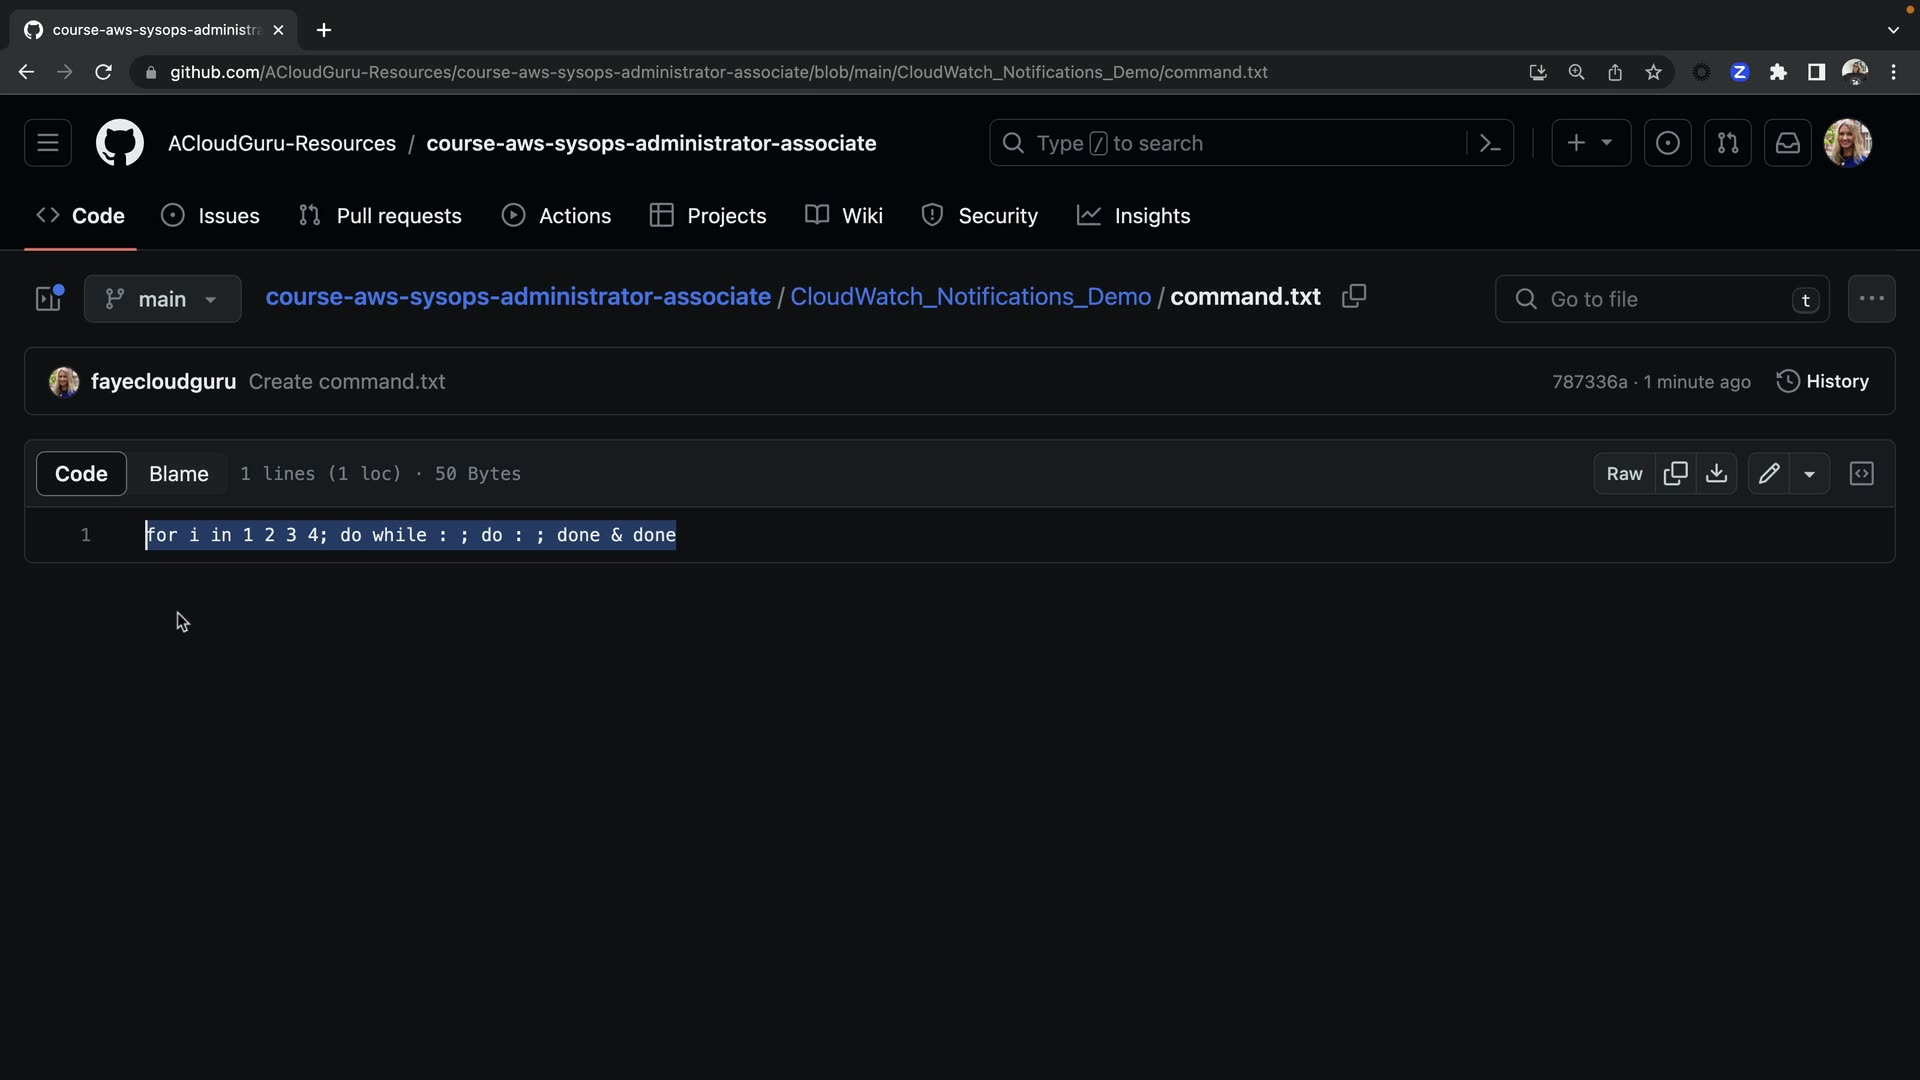
Task: Open the GitHub homepage logo
Action: (119, 143)
